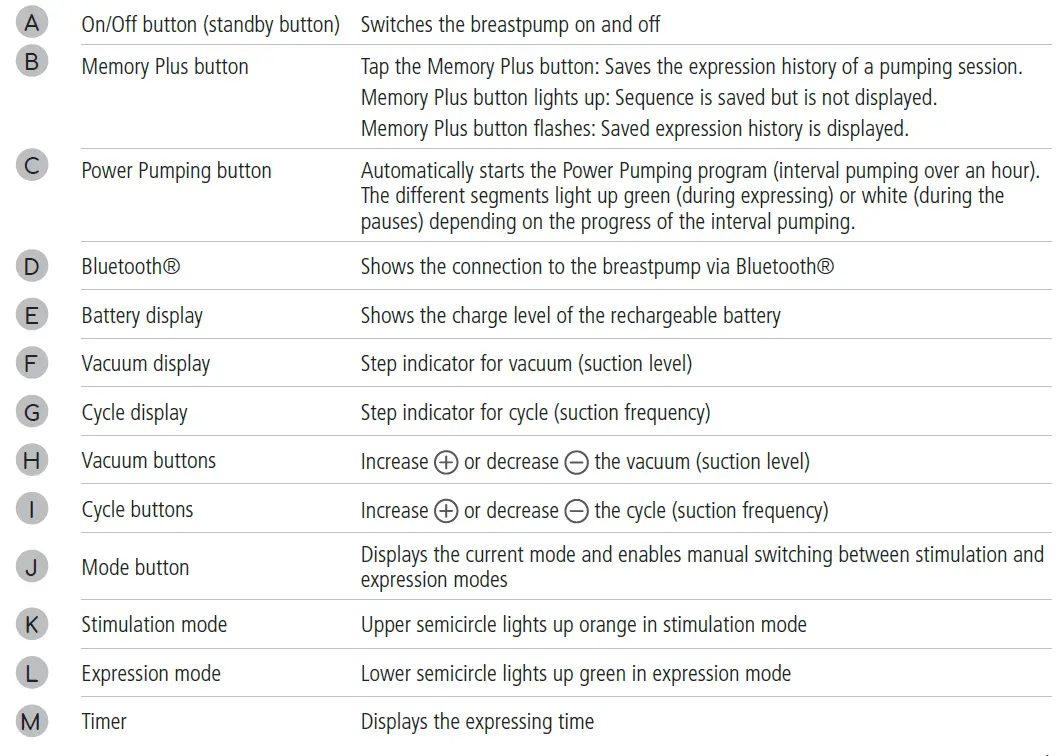Click the "Expression mode" label

click(151, 673)
